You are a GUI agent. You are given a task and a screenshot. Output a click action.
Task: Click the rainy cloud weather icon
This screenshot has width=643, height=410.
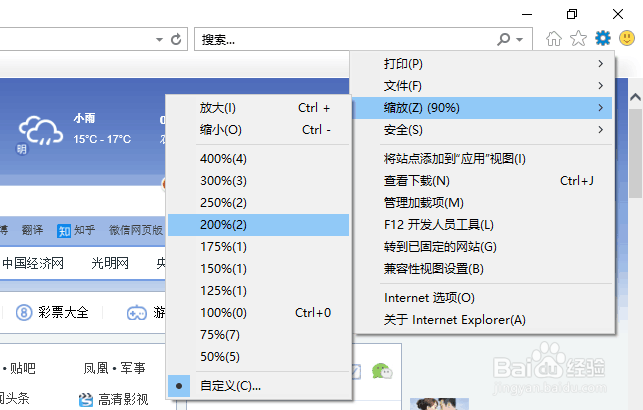41,131
